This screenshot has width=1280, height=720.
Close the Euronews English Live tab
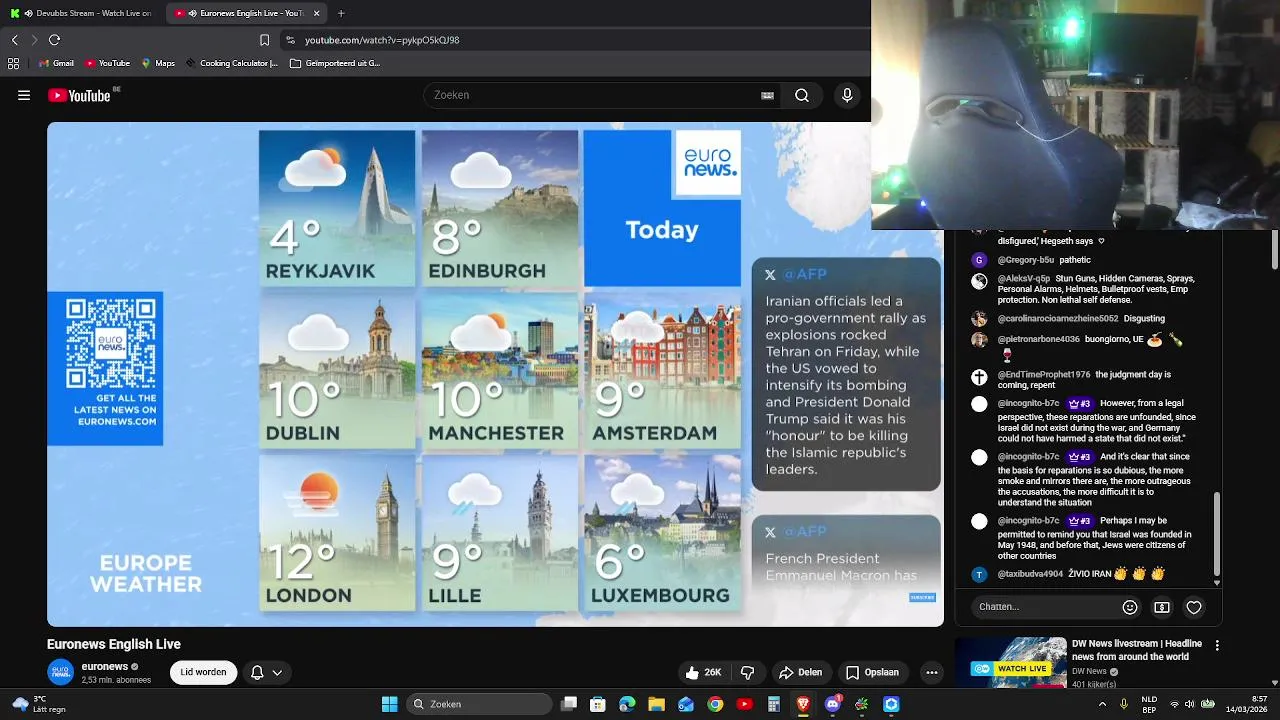click(317, 13)
